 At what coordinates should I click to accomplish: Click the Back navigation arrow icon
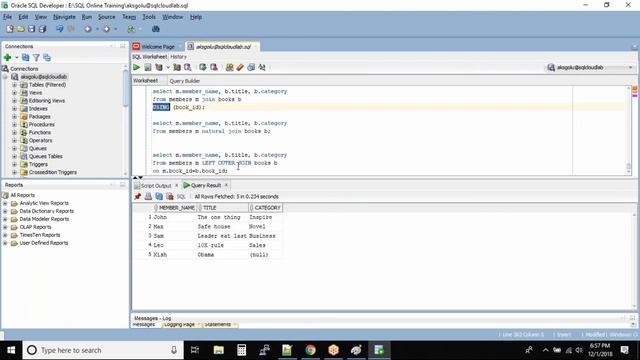click(x=88, y=29)
